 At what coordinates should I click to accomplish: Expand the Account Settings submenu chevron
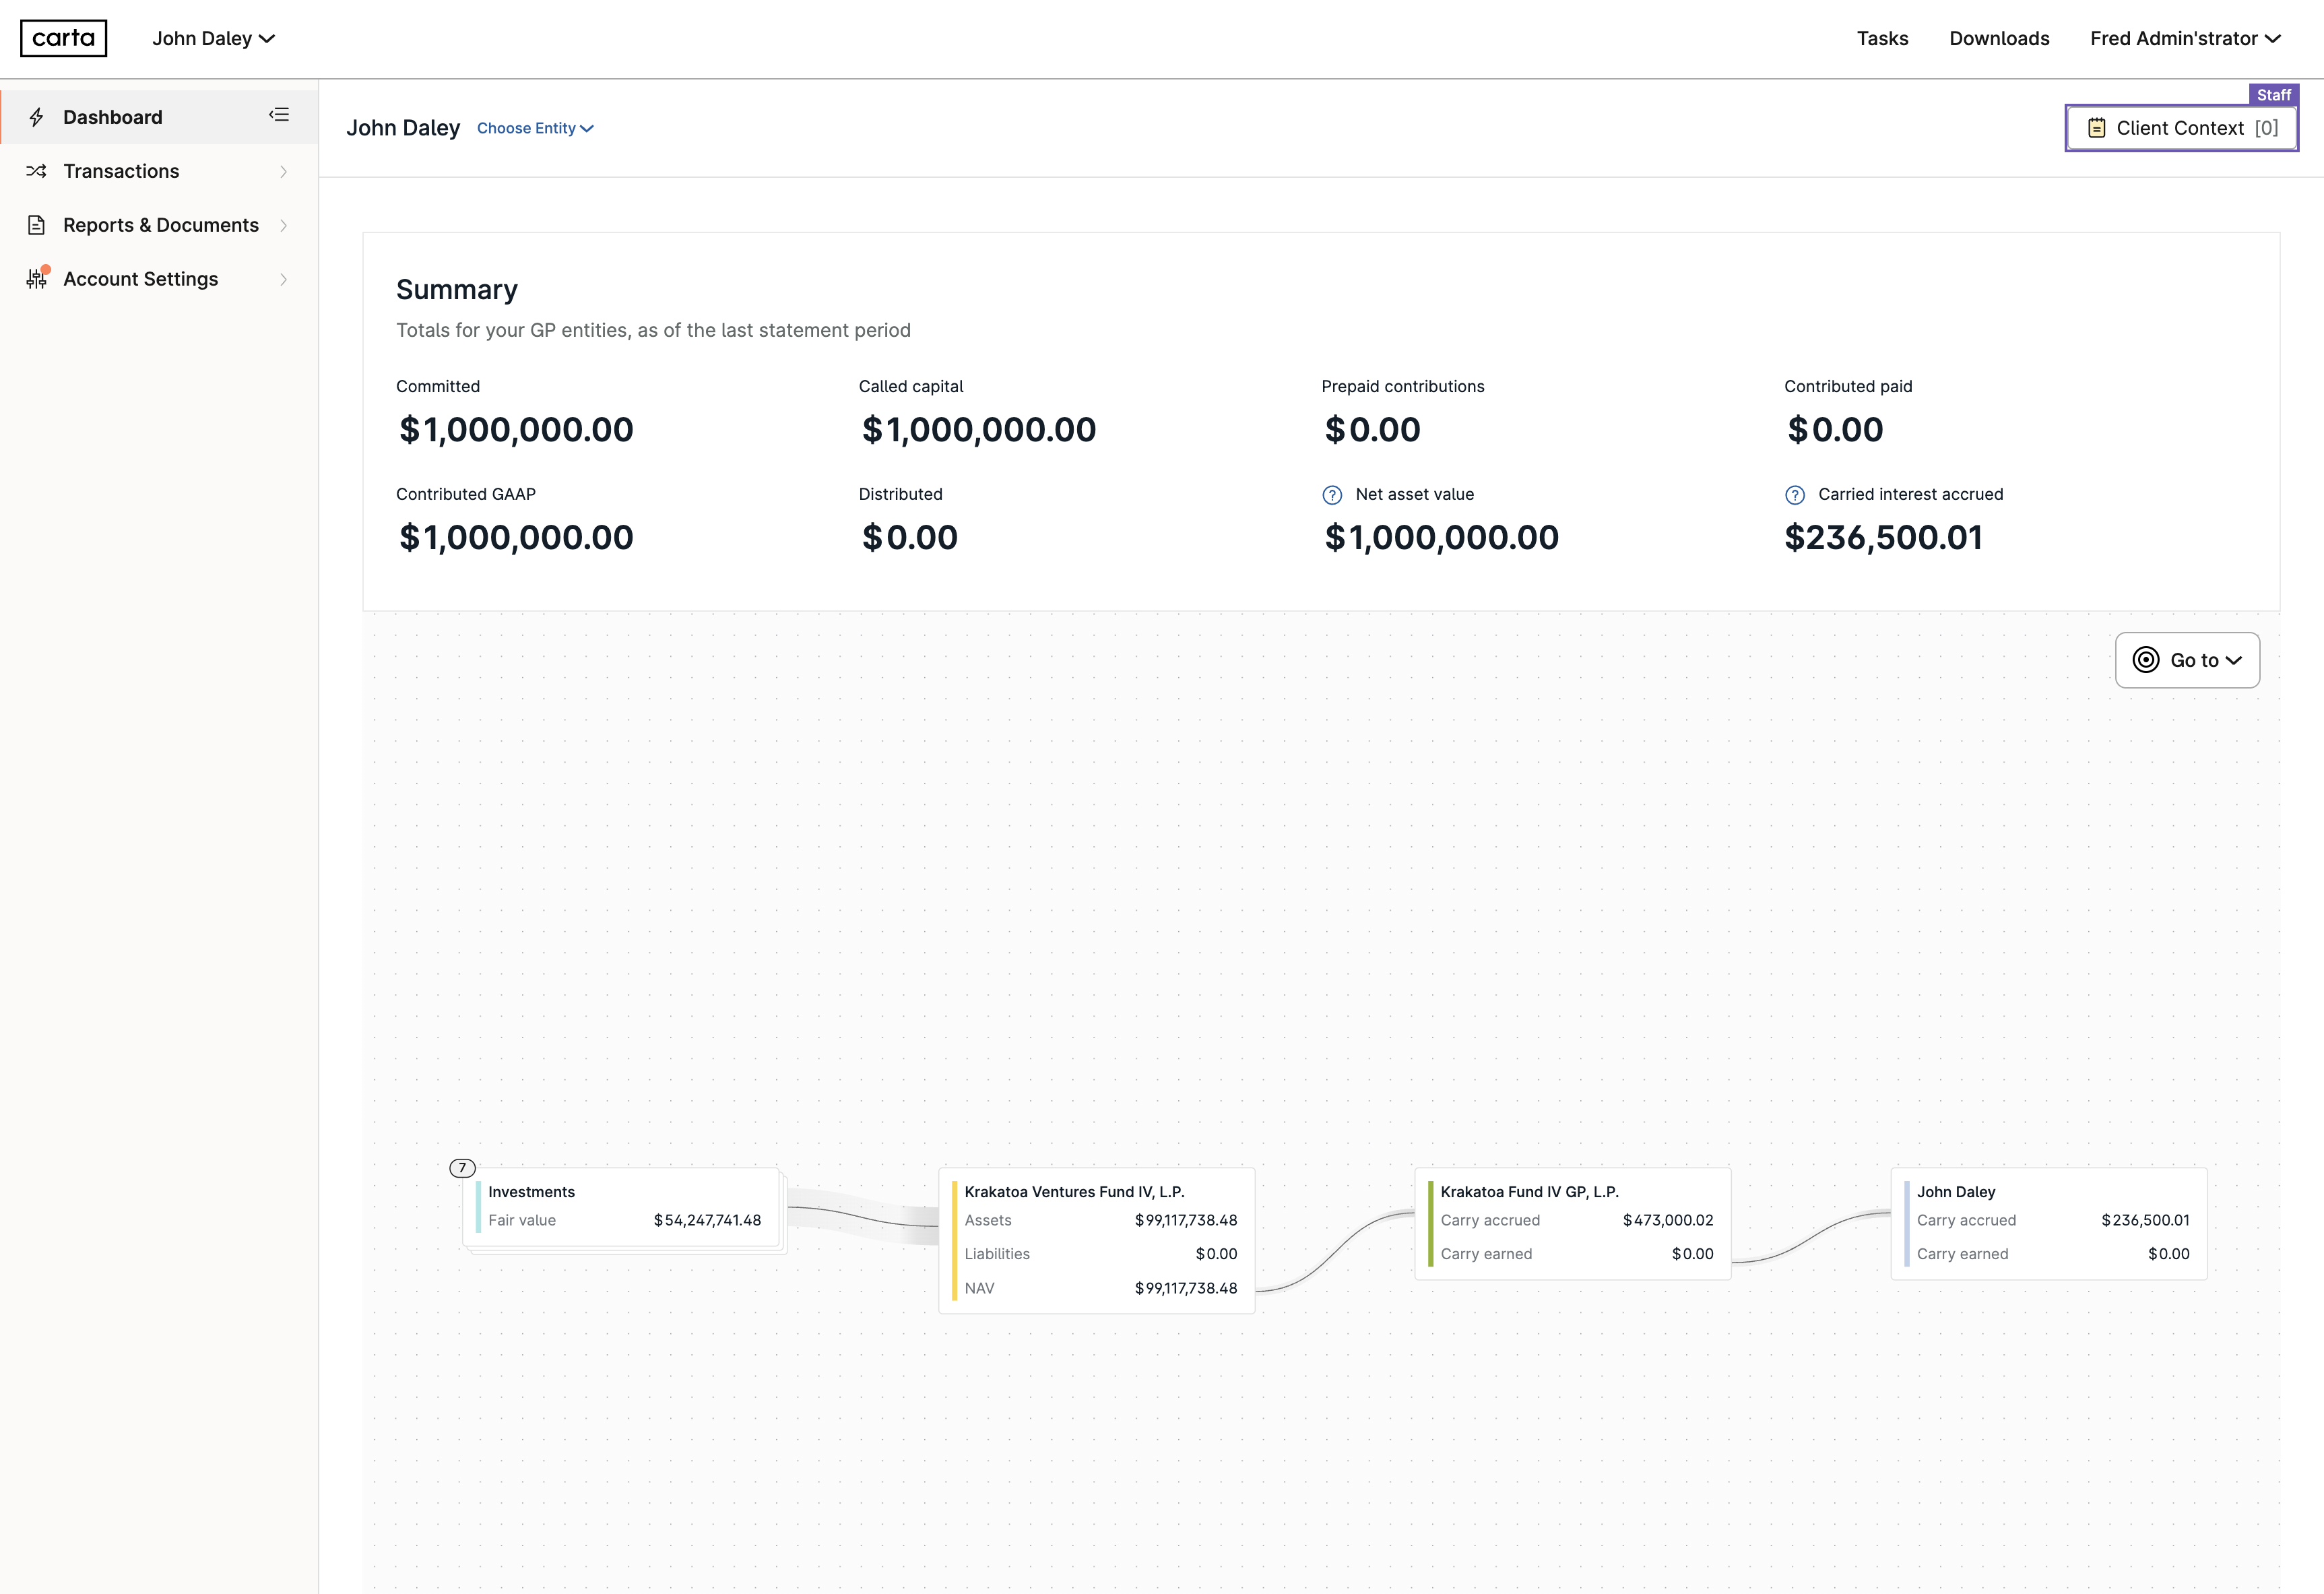(284, 280)
